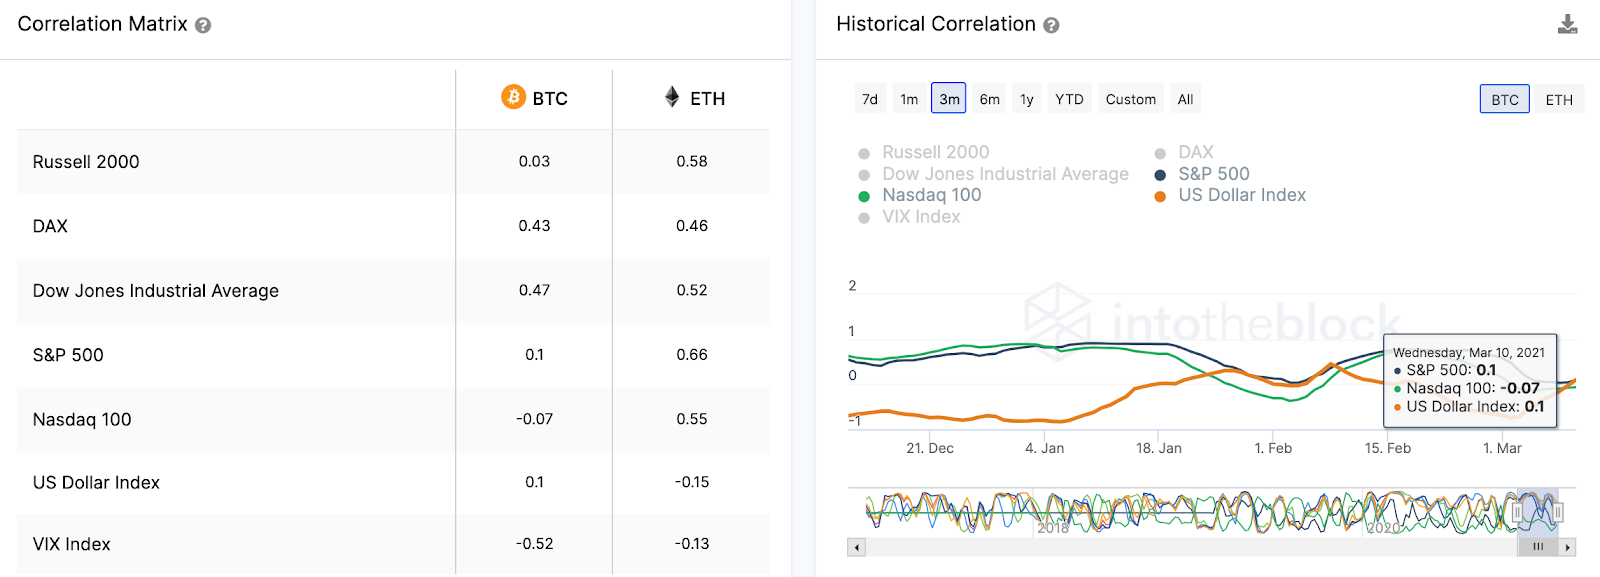This screenshot has height=577, width=1600.
Task: Click US Dollar Index row label
Action: tap(96, 483)
